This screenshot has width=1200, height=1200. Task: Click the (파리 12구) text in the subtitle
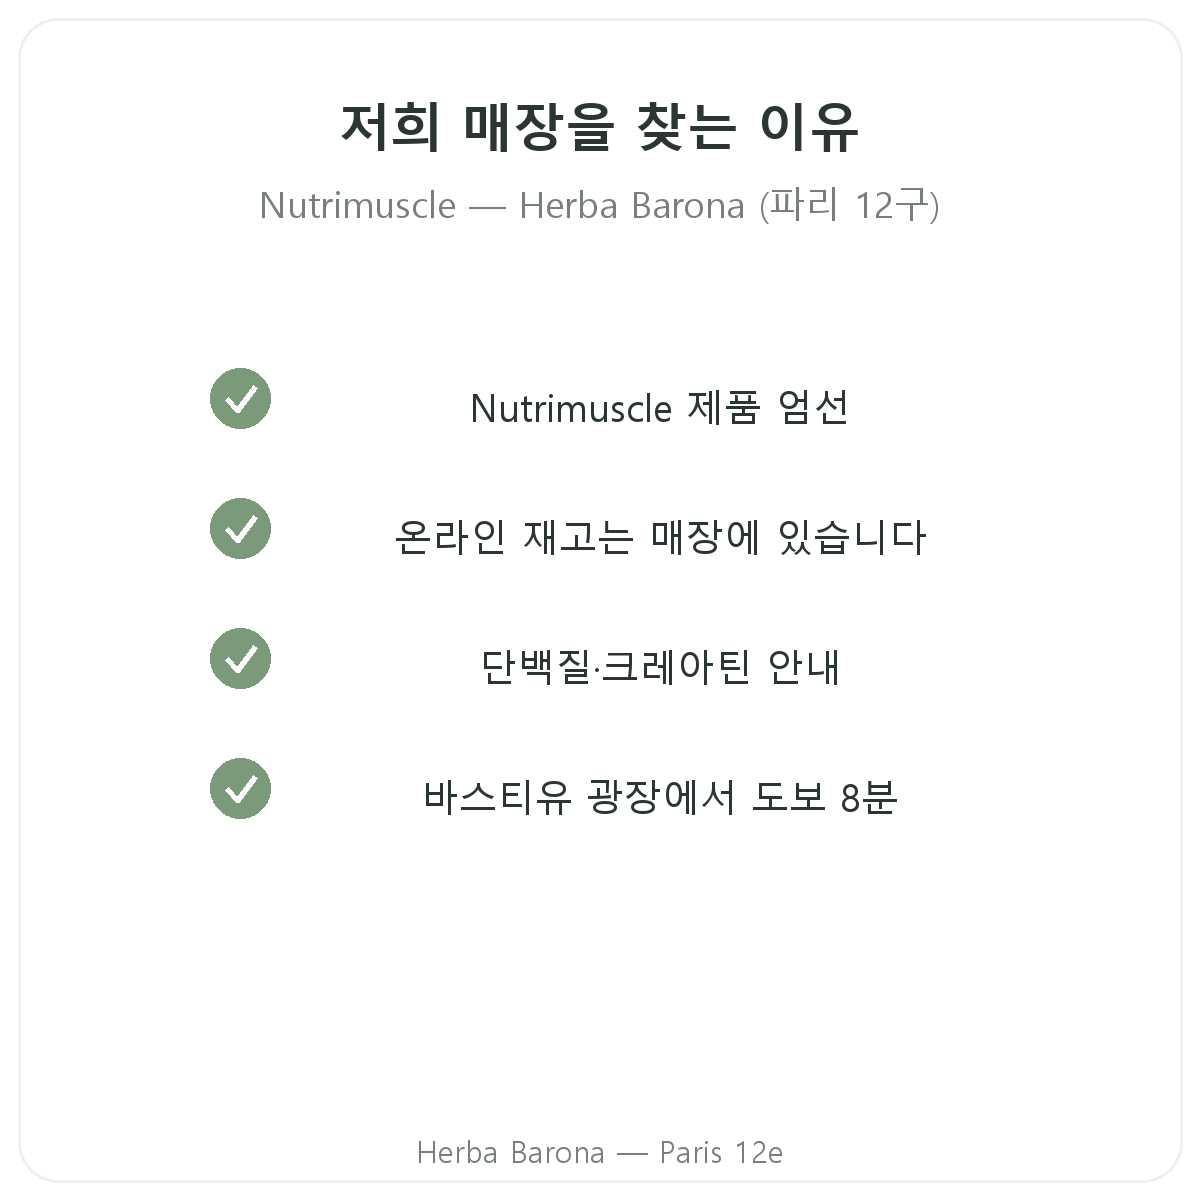pyautogui.click(x=849, y=205)
